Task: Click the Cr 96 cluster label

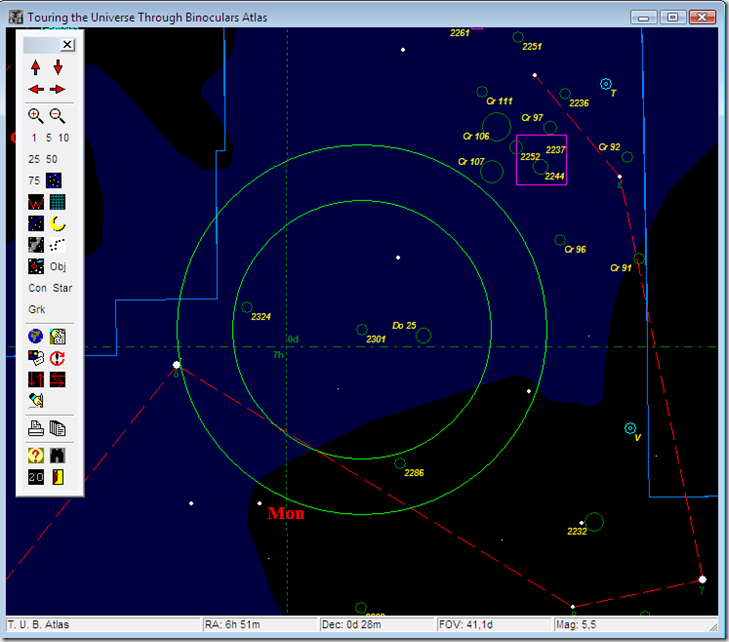Action: point(575,250)
